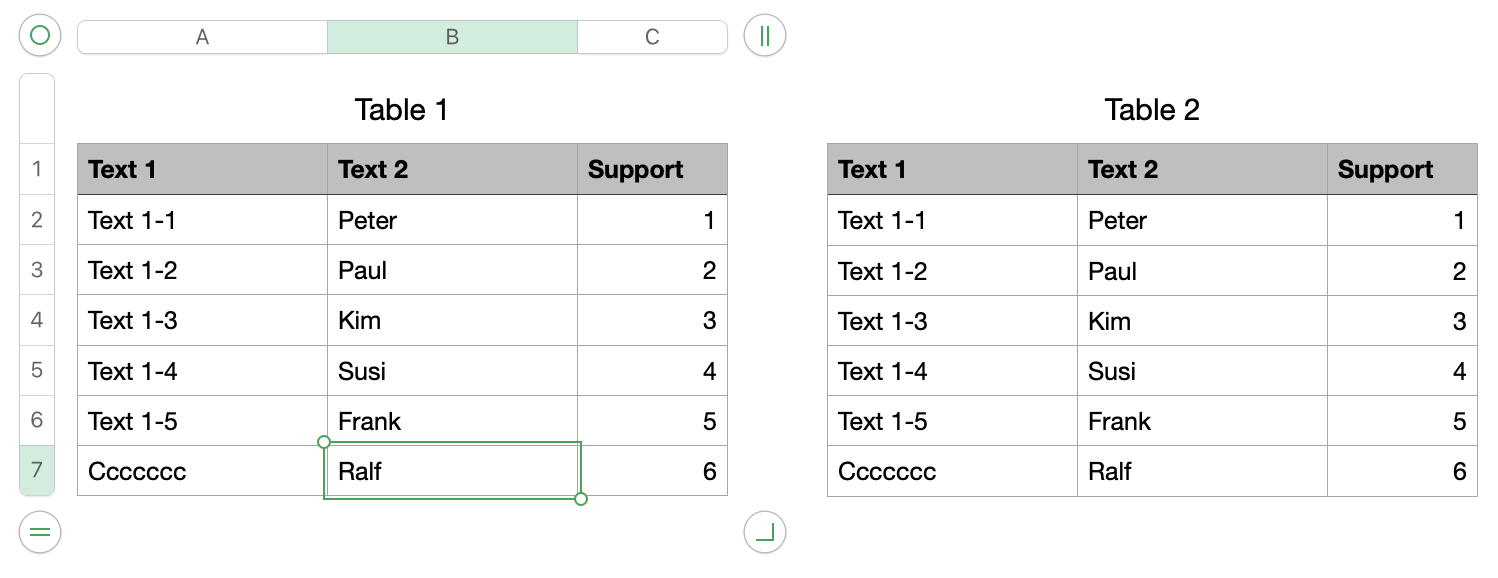
Task: Select the Frank cell in Table 2
Action: [1202, 421]
